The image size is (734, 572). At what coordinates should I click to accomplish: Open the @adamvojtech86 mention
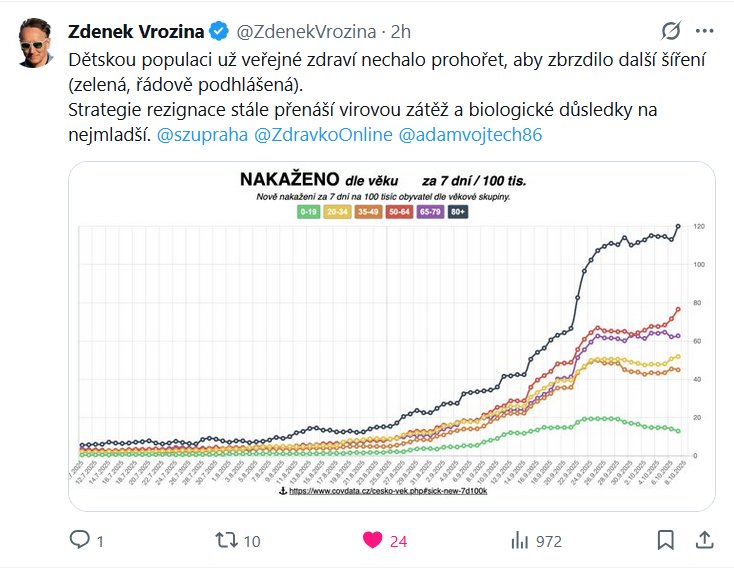(471, 133)
